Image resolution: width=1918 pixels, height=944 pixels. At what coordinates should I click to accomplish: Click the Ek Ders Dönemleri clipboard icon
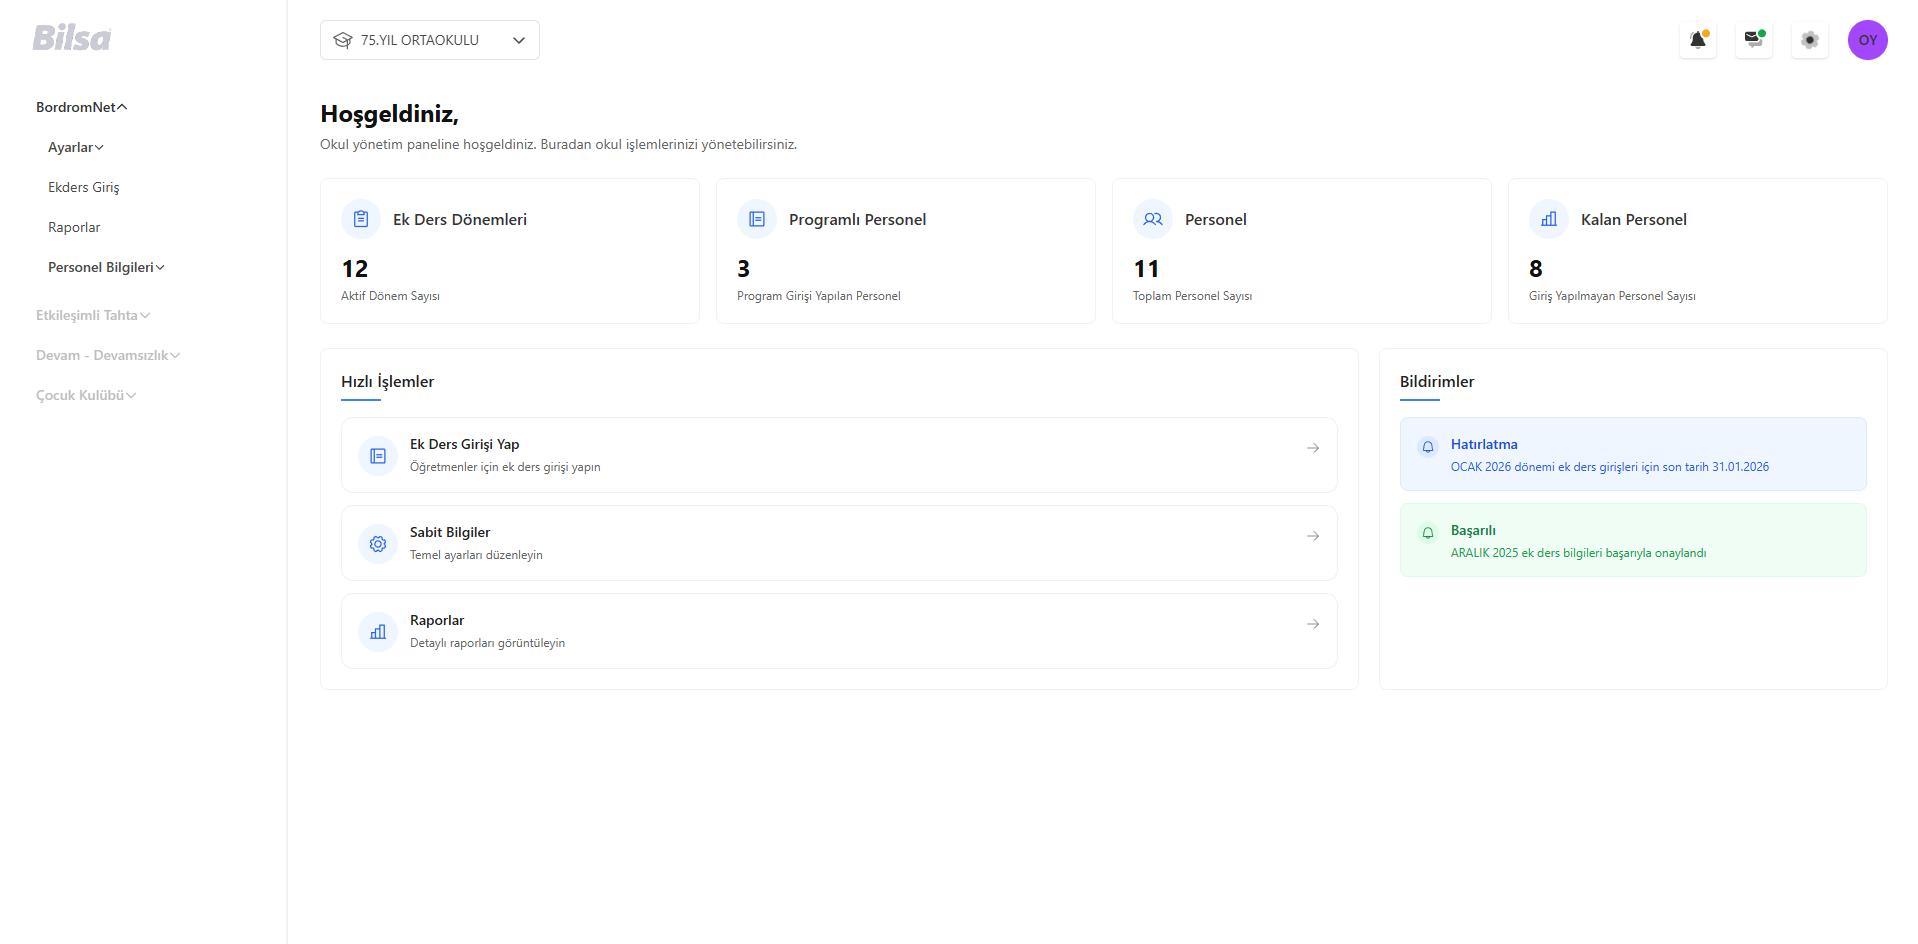coord(361,219)
